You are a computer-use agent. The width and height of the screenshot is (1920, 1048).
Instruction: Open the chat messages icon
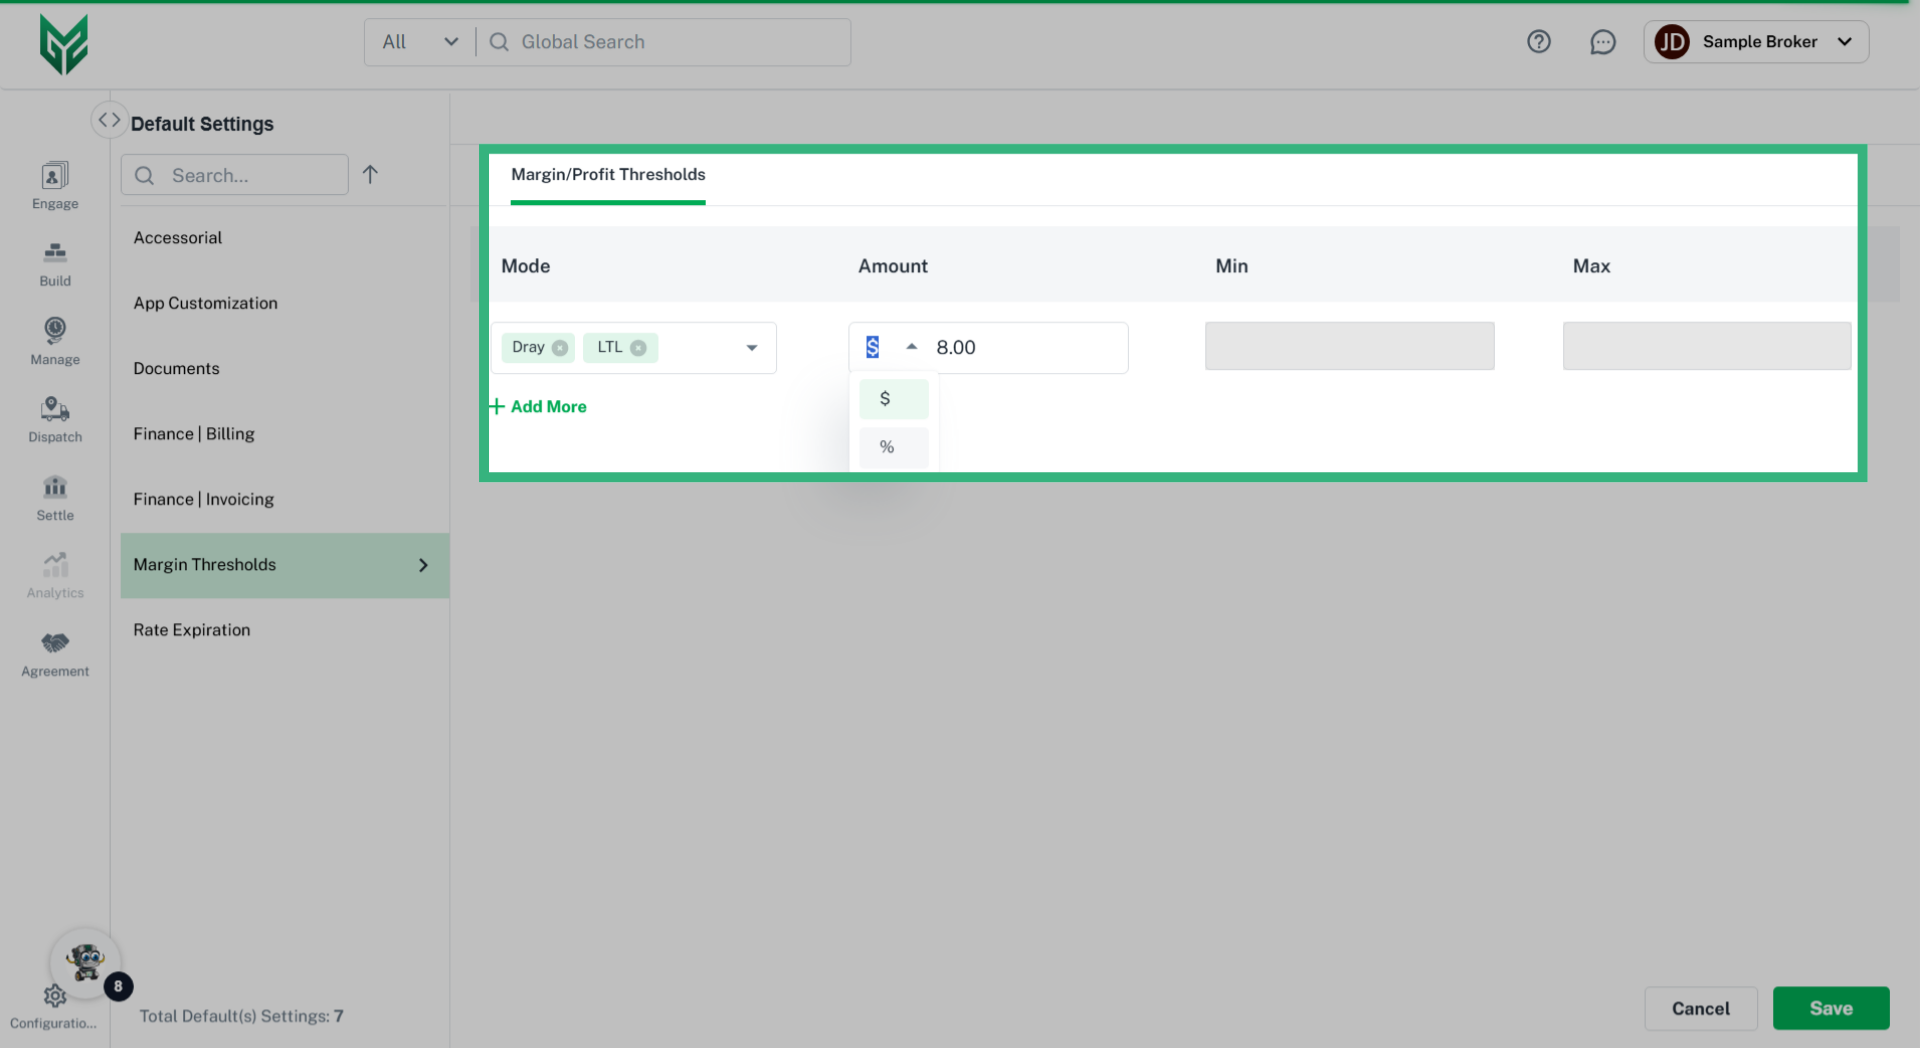(x=1603, y=42)
